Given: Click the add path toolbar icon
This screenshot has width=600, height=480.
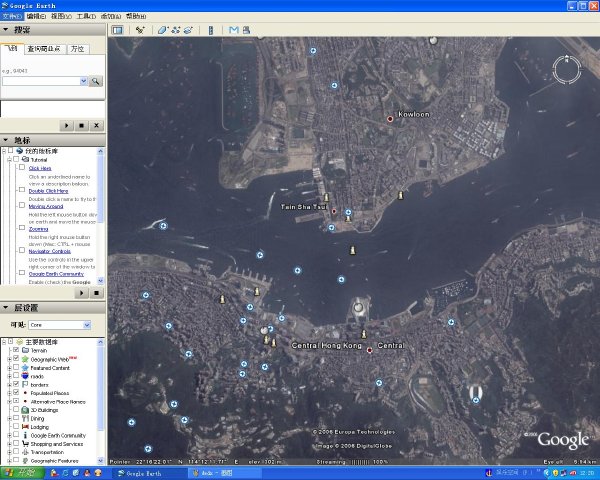Looking at the screenshot, I should click(x=176, y=30).
